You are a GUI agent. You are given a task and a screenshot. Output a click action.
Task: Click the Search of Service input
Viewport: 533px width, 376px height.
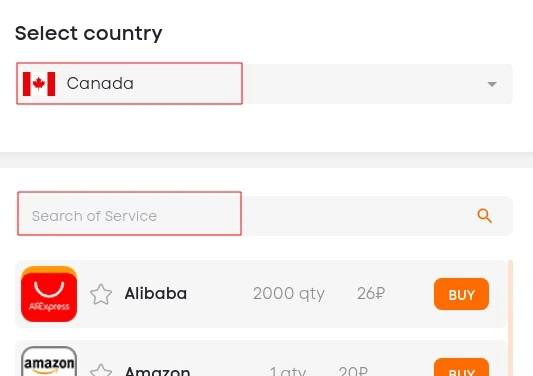(x=264, y=216)
